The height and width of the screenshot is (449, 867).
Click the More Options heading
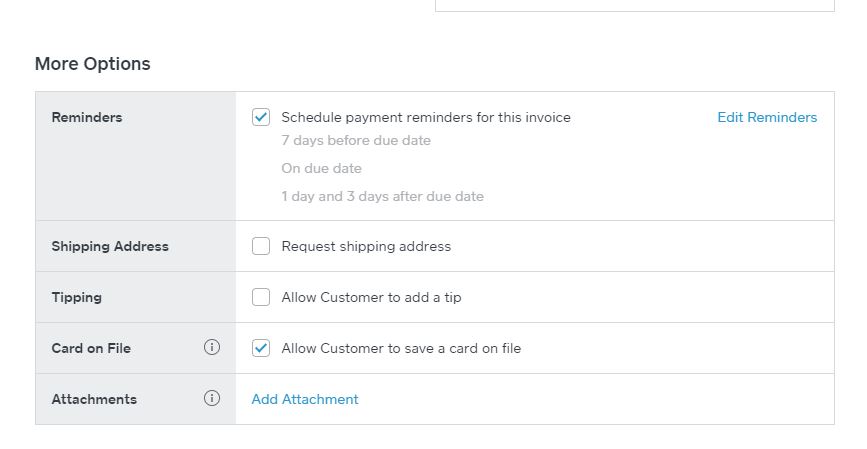(92, 64)
